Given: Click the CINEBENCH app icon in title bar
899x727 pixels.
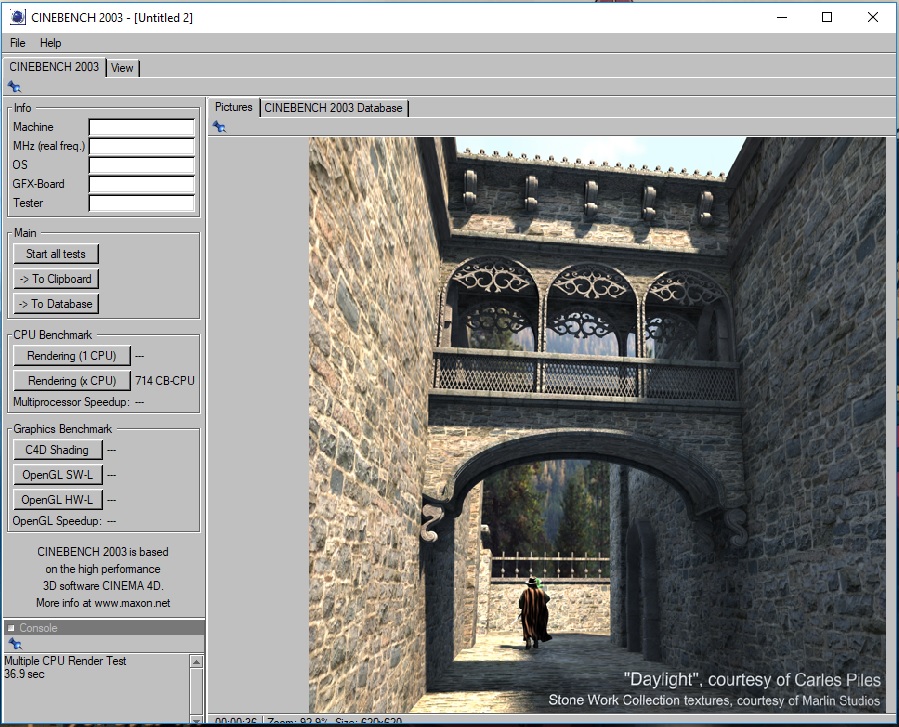Looking at the screenshot, I should coord(17,17).
